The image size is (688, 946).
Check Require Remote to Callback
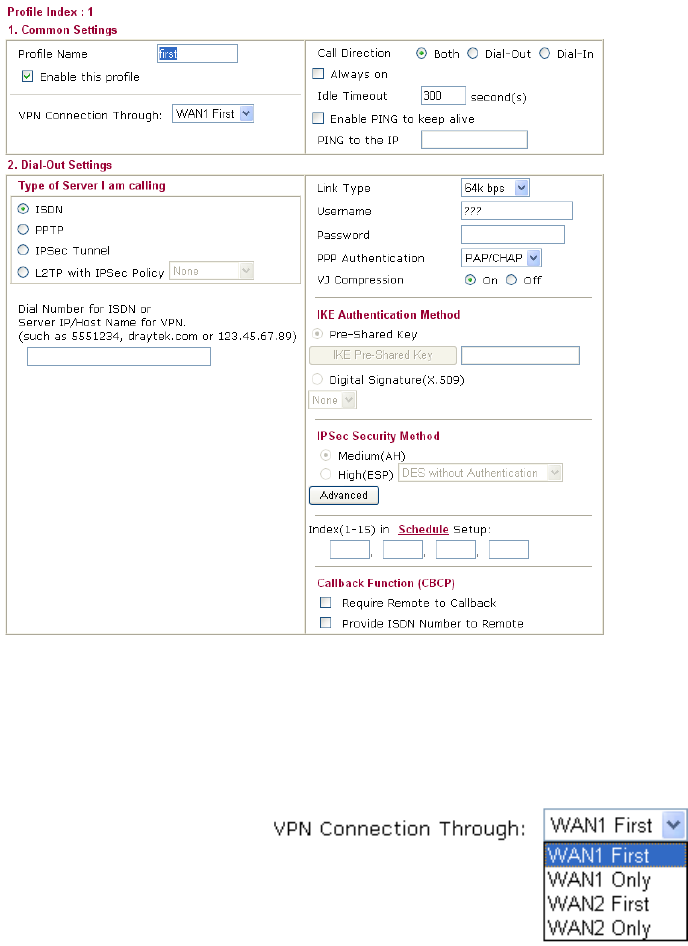point(326,602)
